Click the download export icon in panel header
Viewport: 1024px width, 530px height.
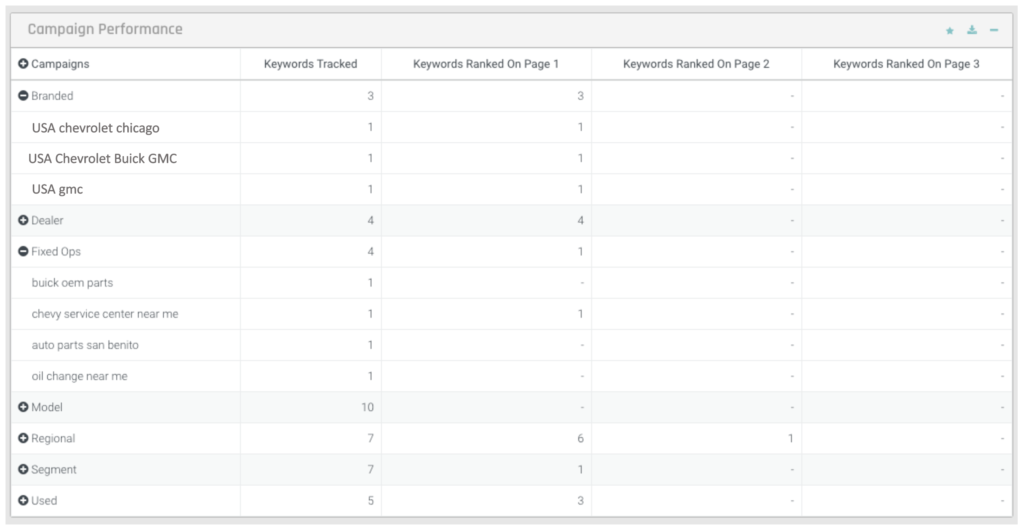click(x=972, y=30)
